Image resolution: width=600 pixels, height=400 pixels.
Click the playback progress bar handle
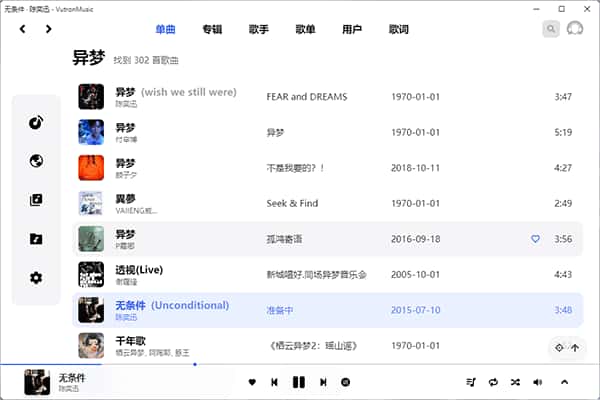tap(195, 364)
